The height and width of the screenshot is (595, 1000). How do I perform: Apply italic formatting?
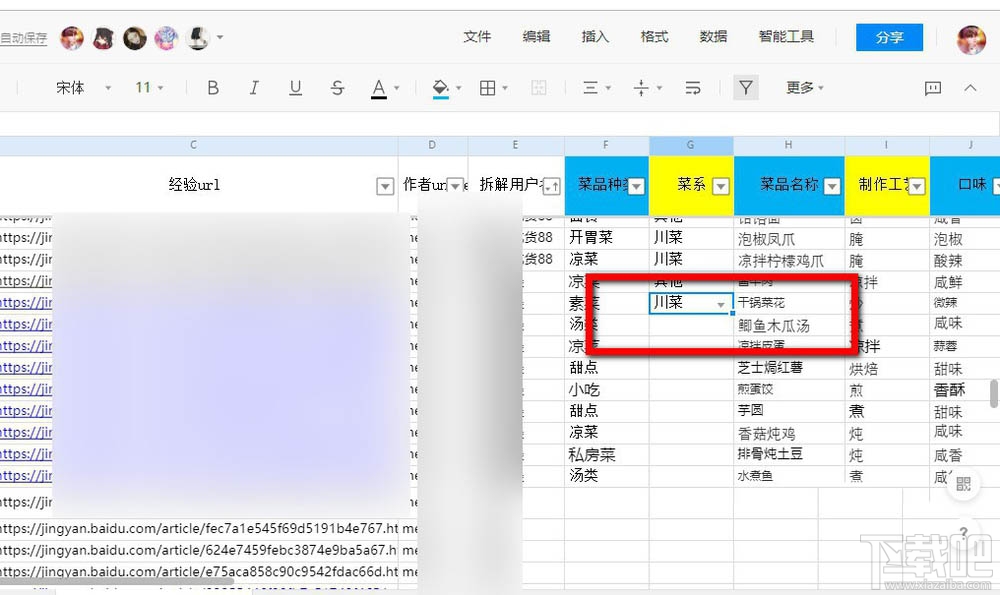(254, 87)
